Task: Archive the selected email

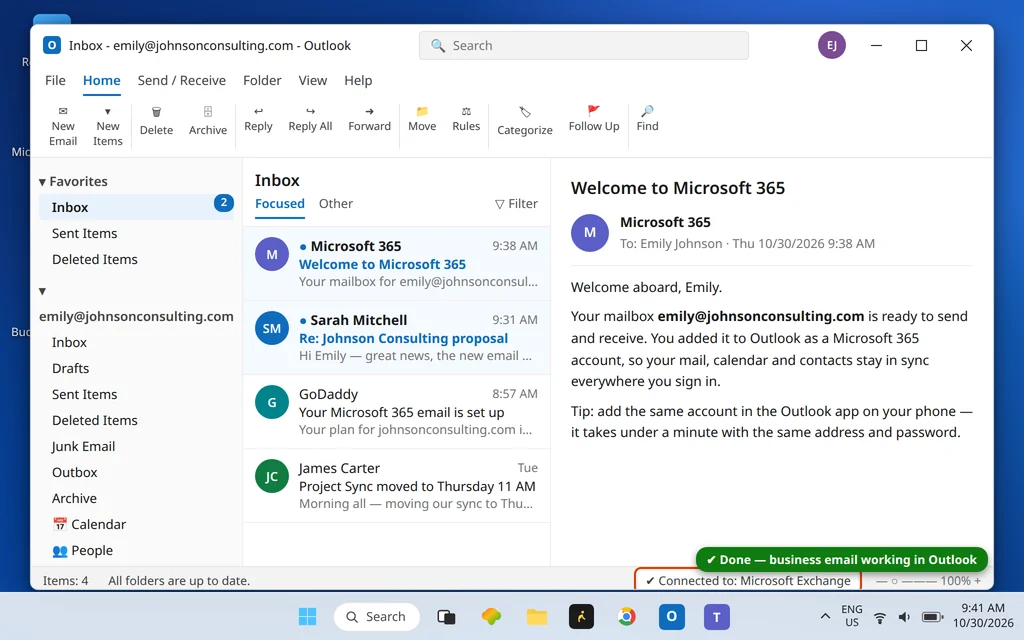Action: pyautogui.click(x=208, y=121)
